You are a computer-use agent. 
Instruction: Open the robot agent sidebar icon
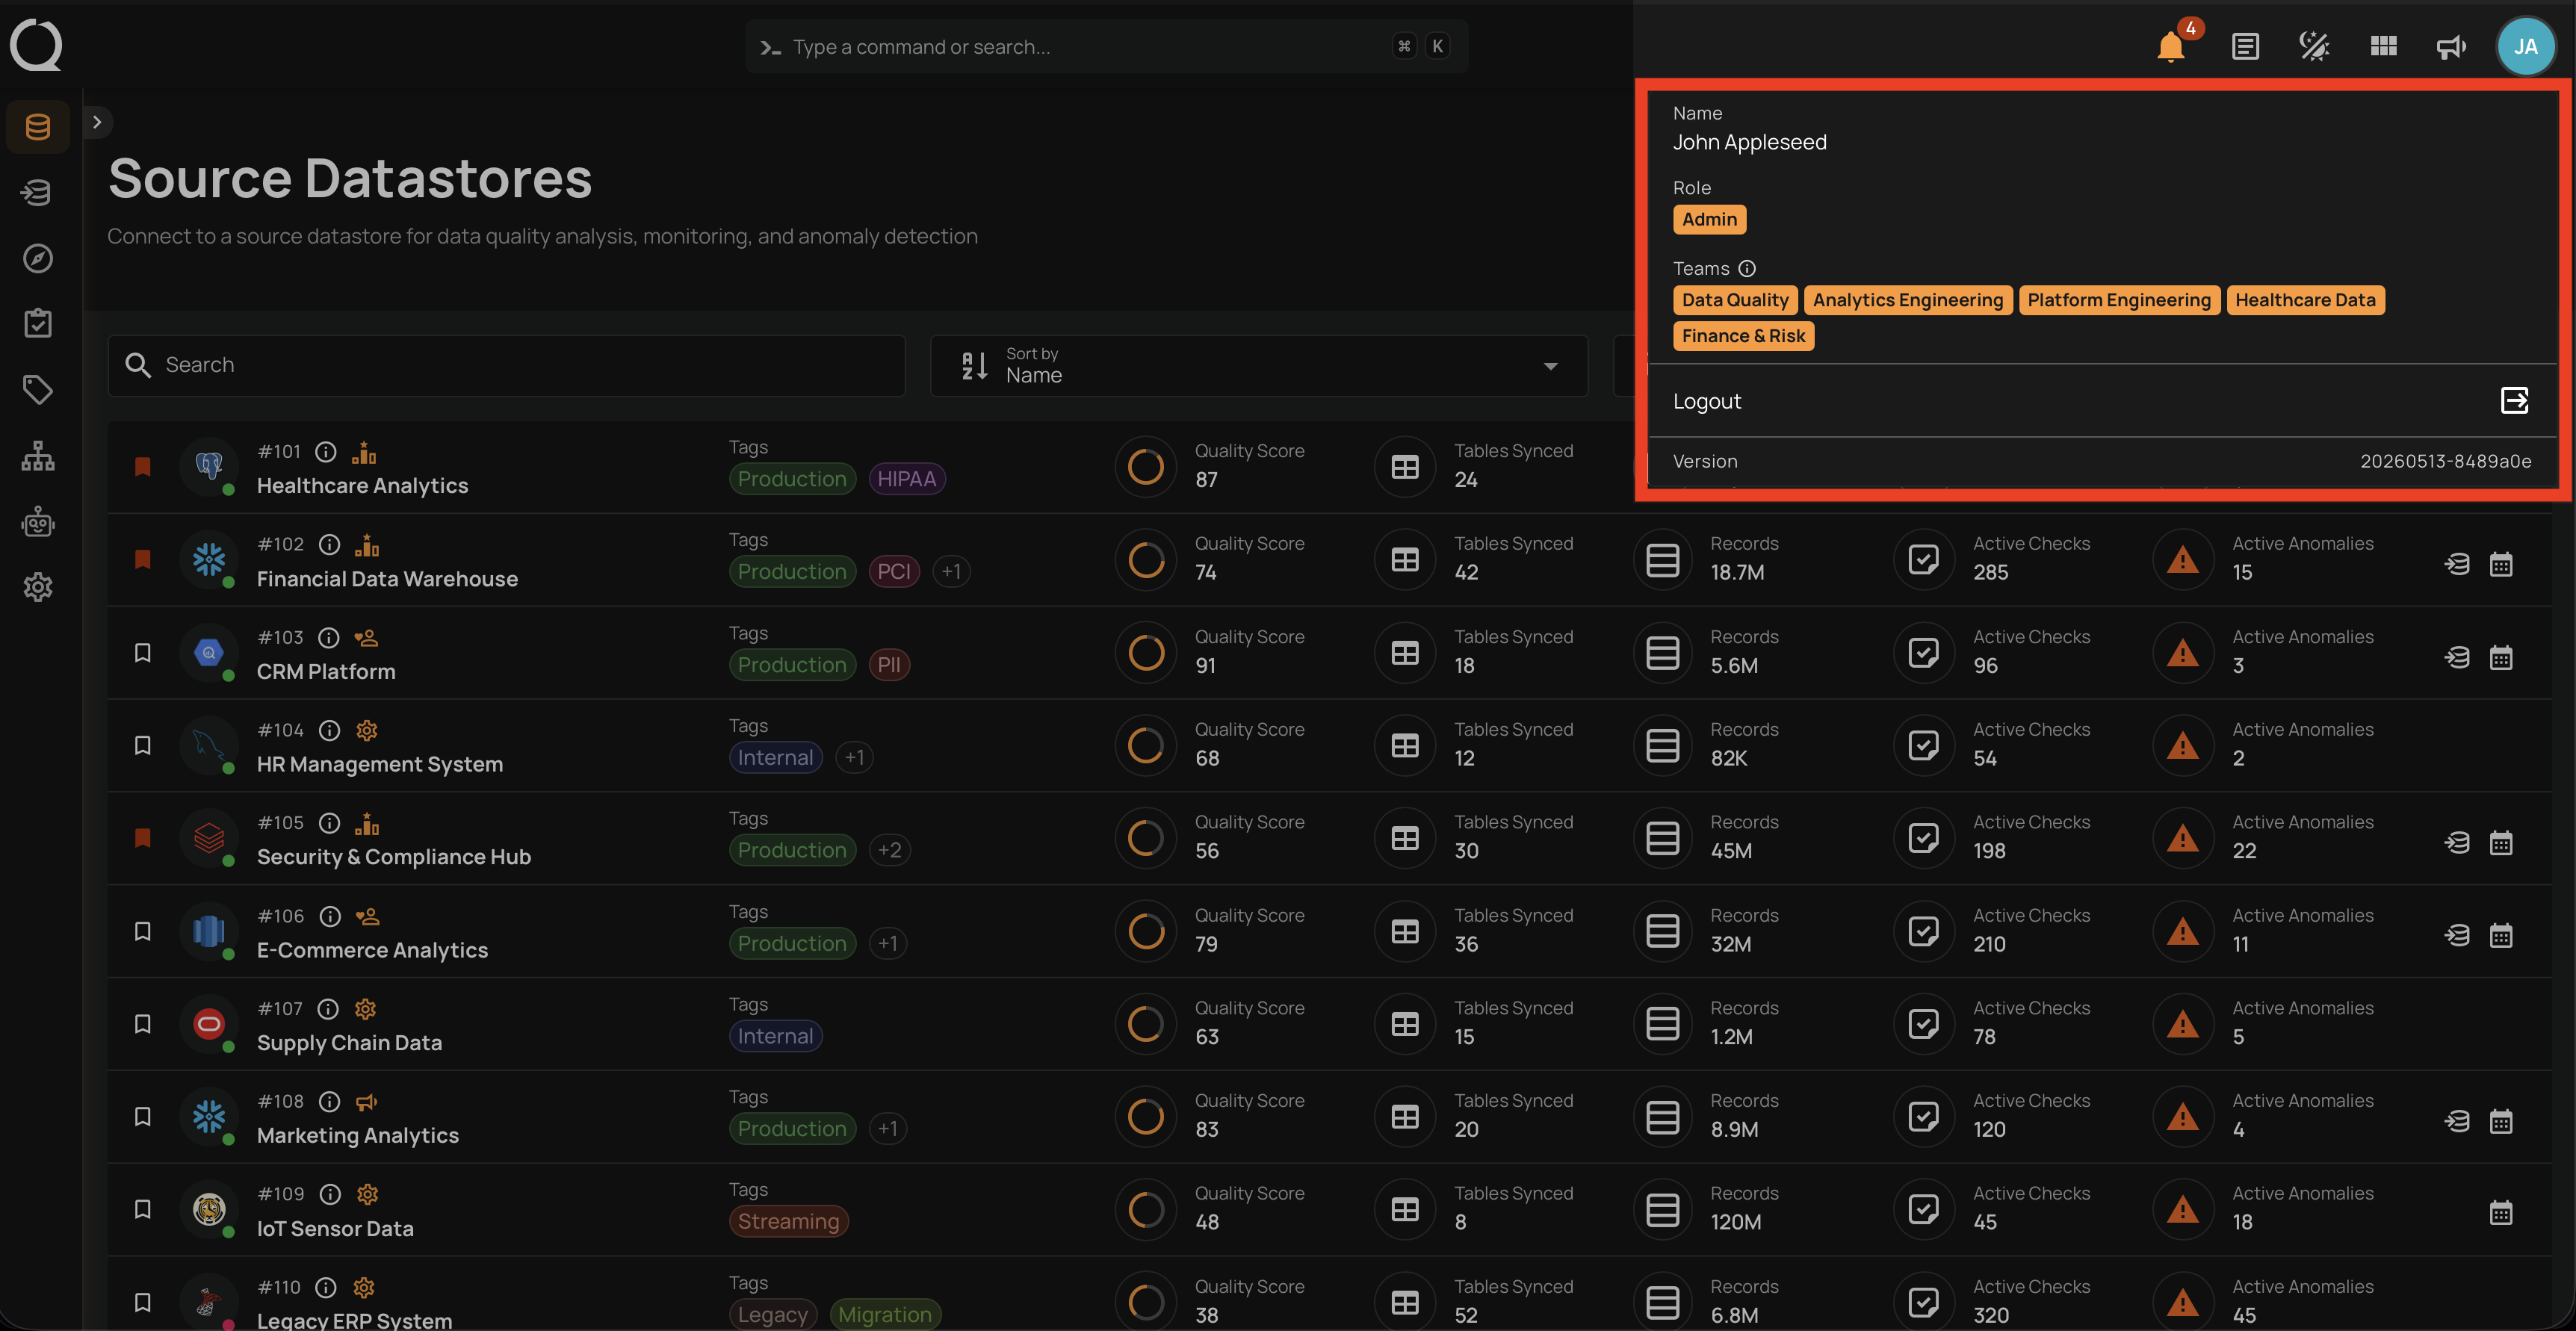click(x=38, y=522)
